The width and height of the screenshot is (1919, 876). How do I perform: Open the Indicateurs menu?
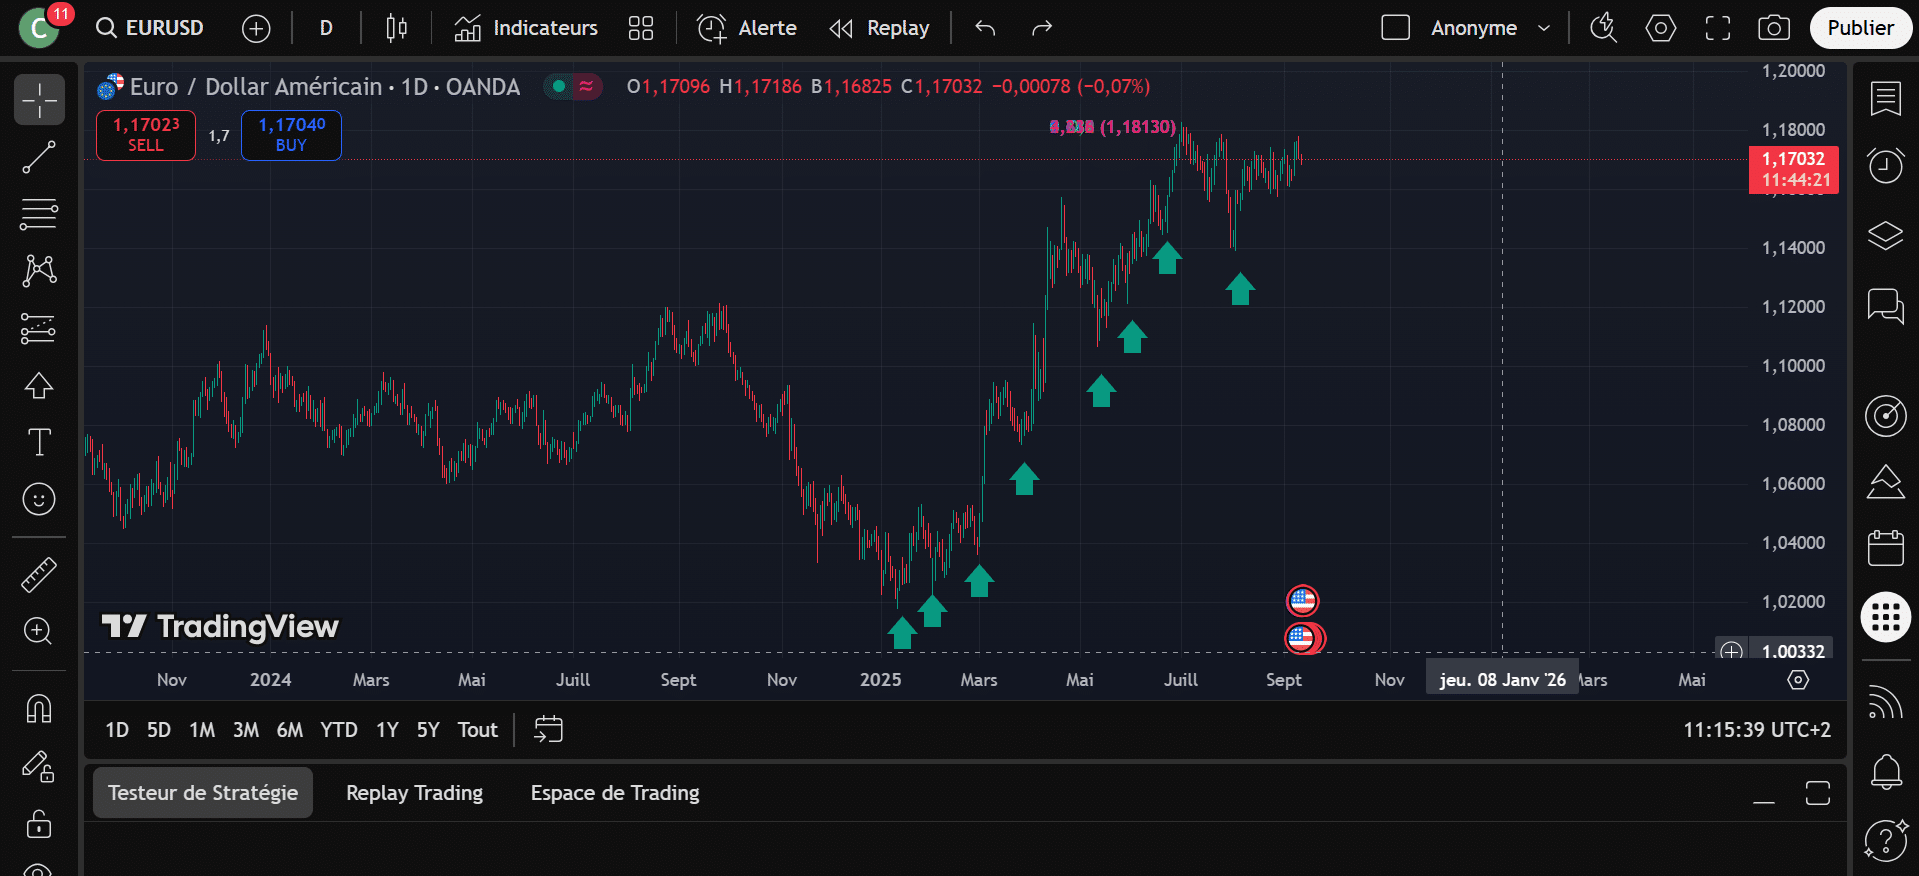[526, 28]
